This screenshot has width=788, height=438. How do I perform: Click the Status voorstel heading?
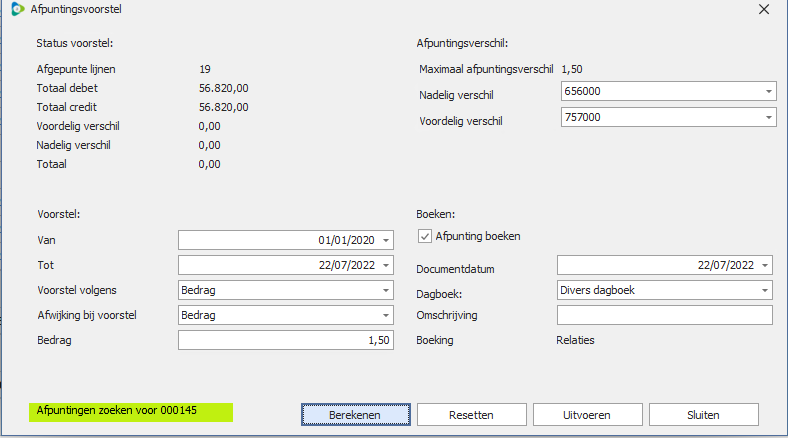click(x=74, y=44)
